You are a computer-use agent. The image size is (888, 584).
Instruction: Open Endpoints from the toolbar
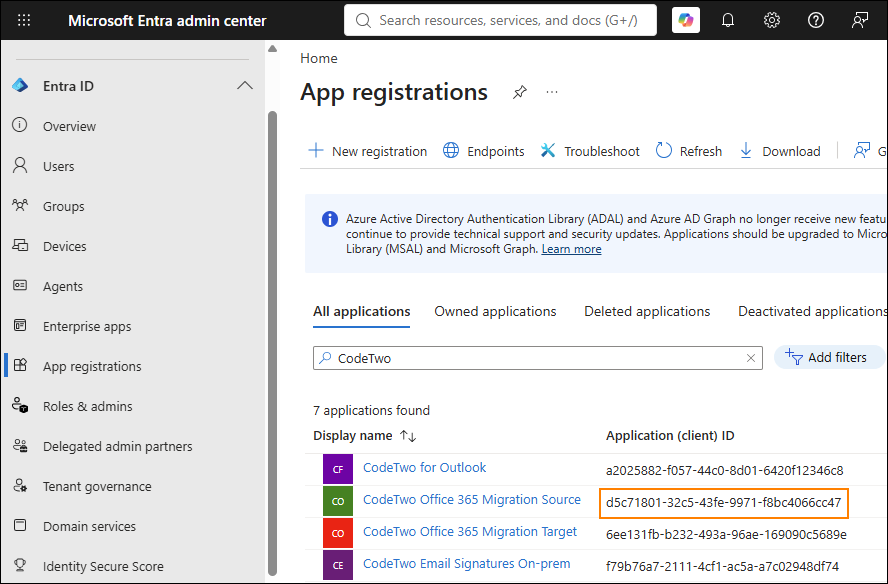point(483,151)
